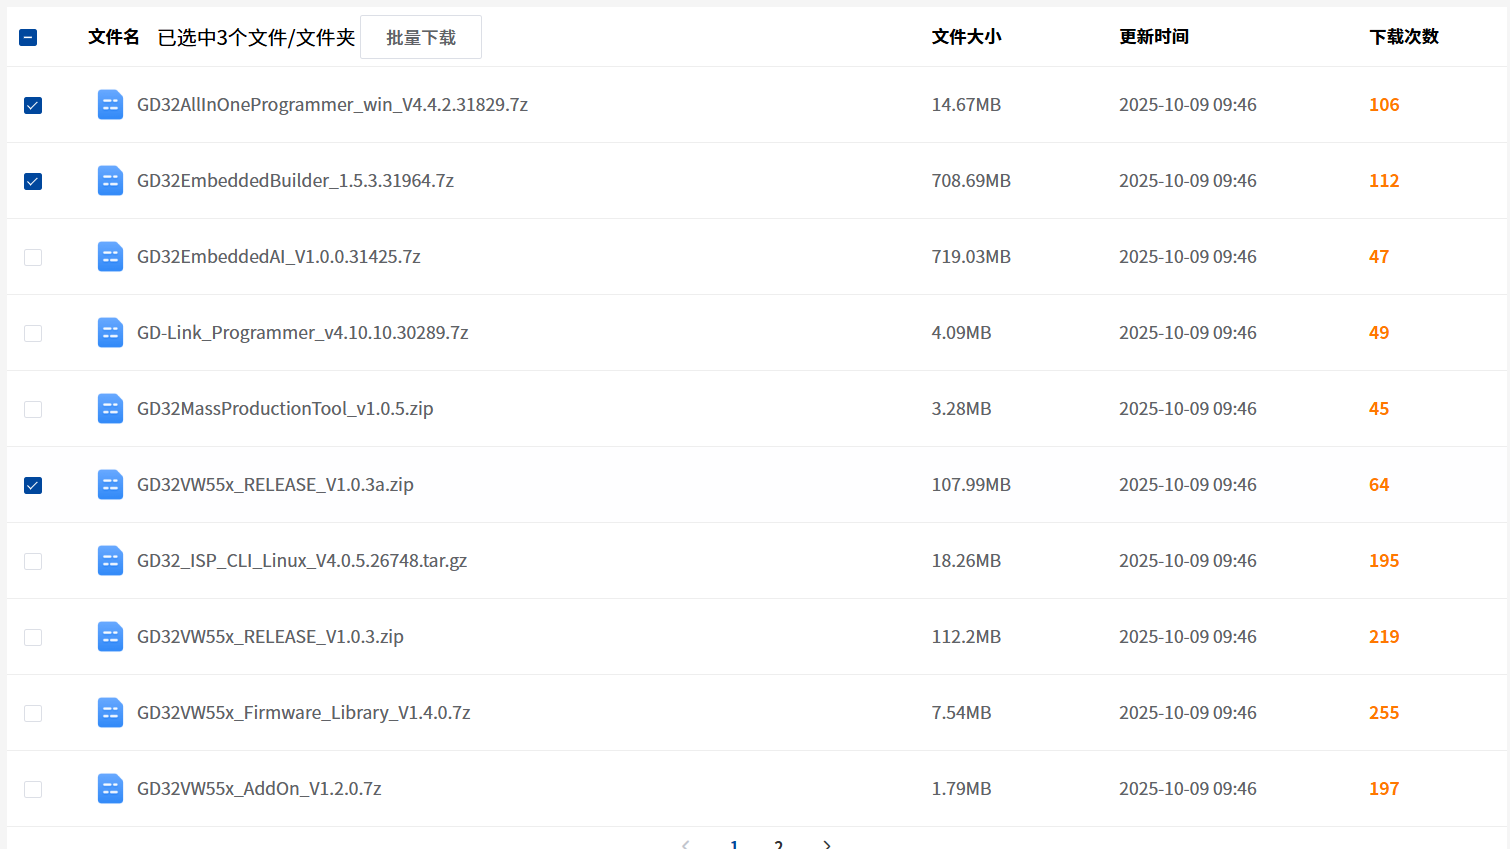1510x849 pixels.
Task: Toggle the select-all checkbox in header
Action: click(28, 37)
